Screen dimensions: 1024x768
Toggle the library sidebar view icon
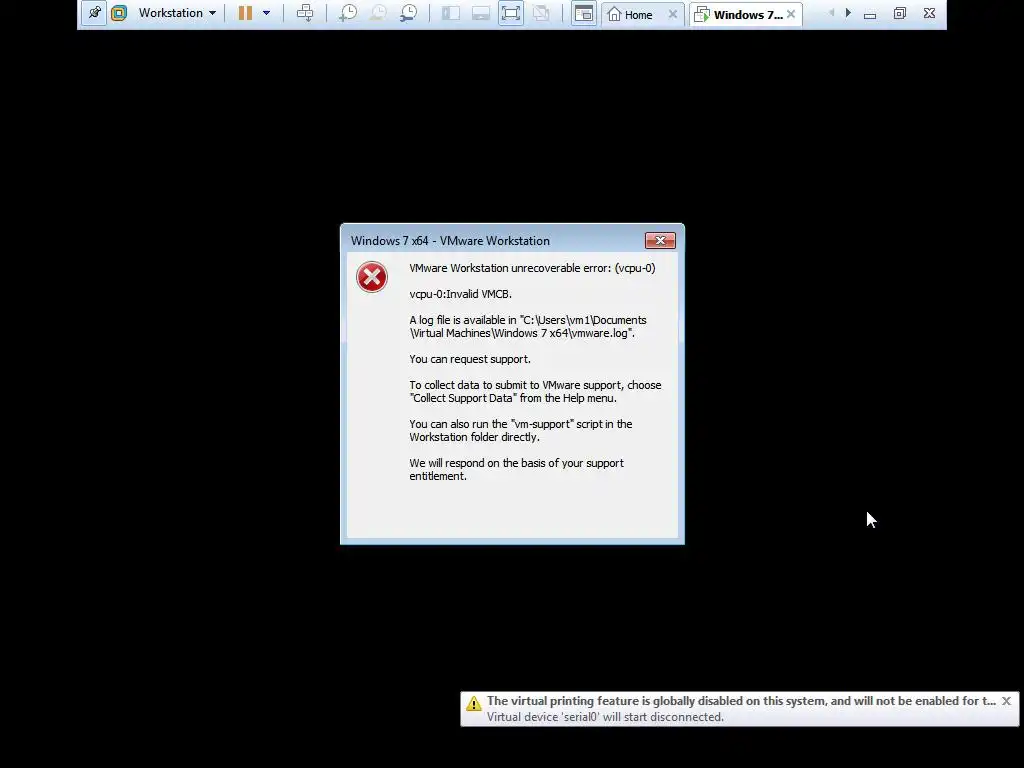451,13
